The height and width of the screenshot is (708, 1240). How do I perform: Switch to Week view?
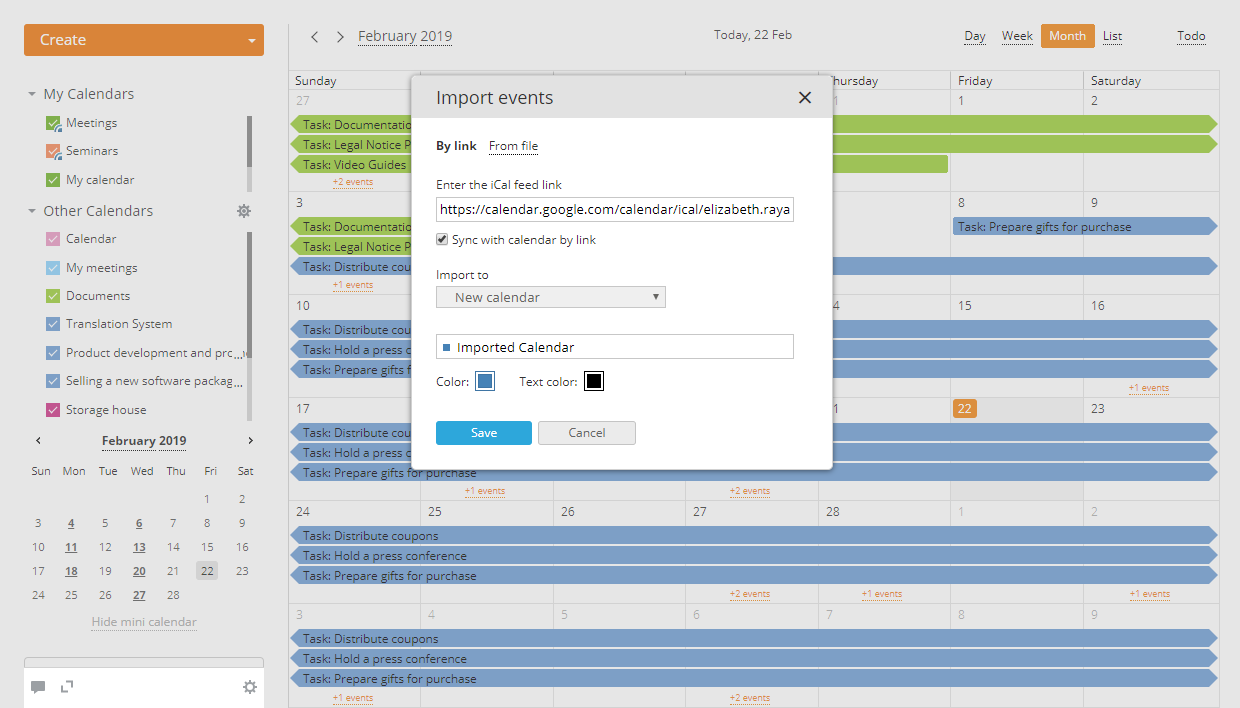coord(1017,35)
